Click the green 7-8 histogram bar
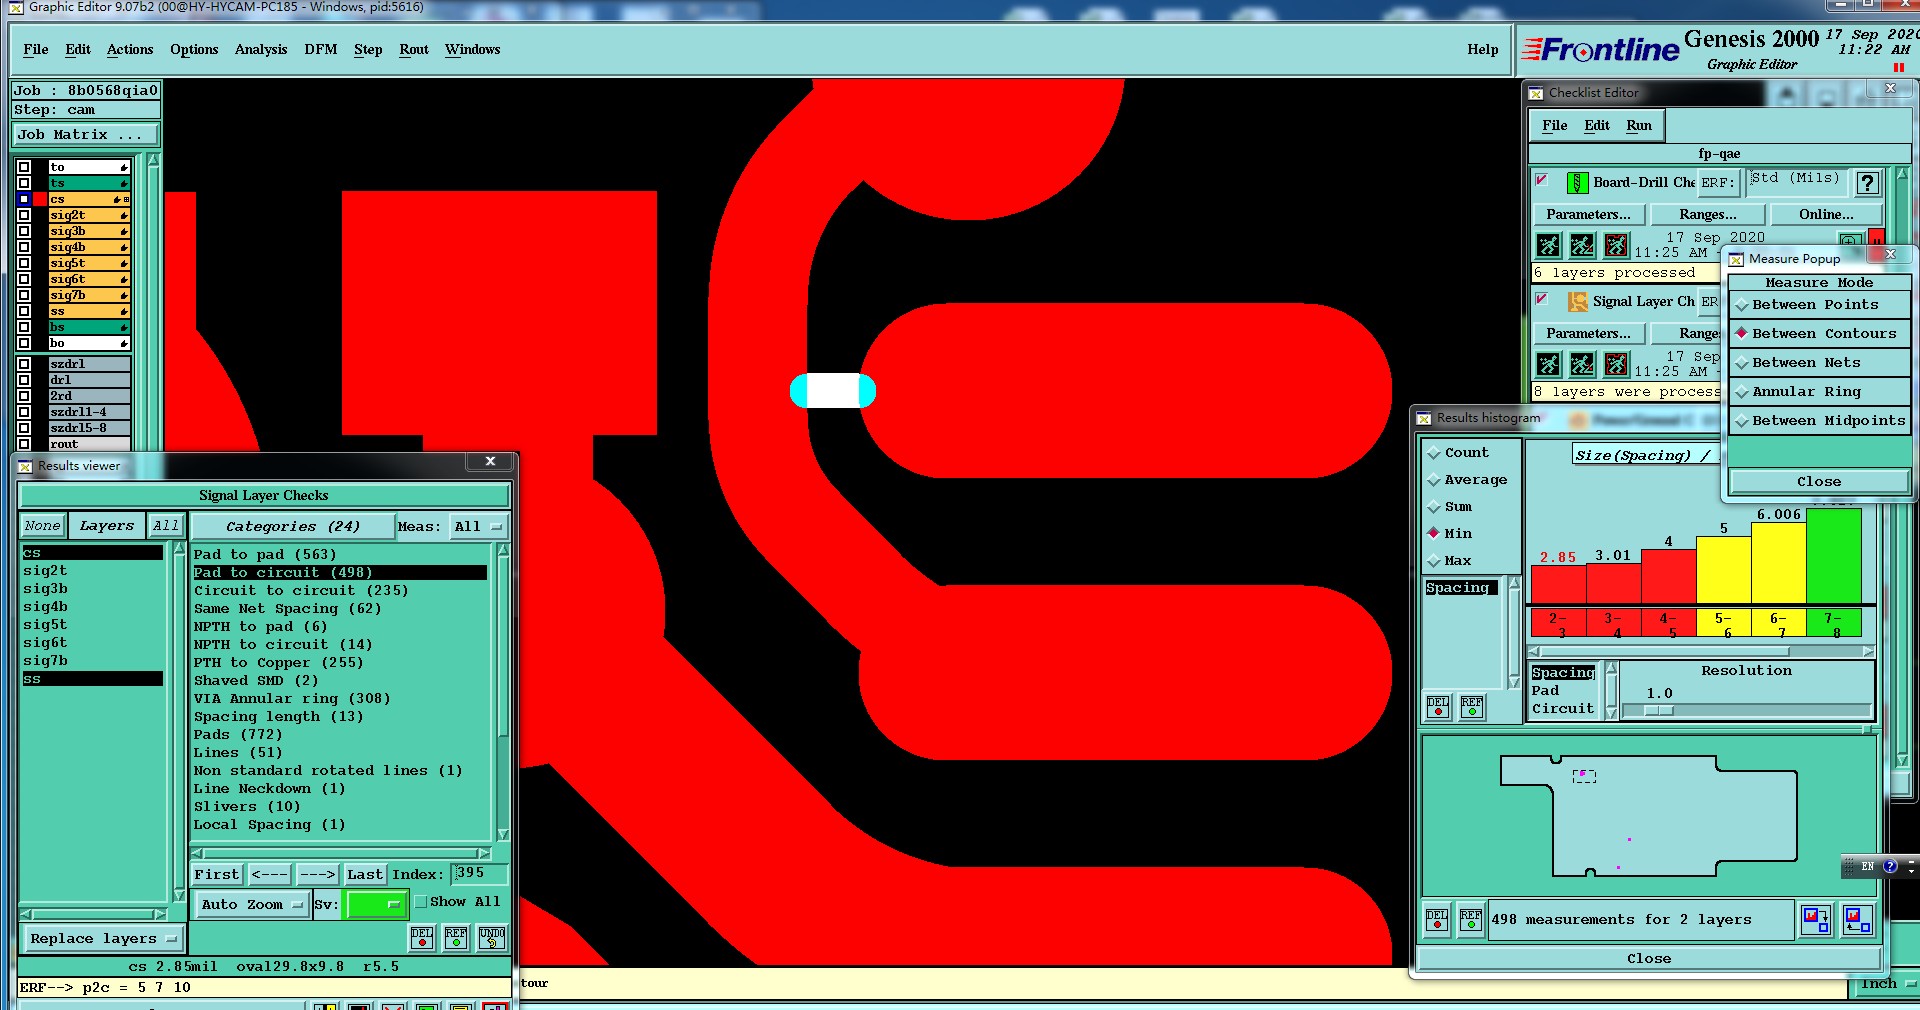This screenshot has height=1010, width=1920. pyautogui.click(x=1833, y=556)
